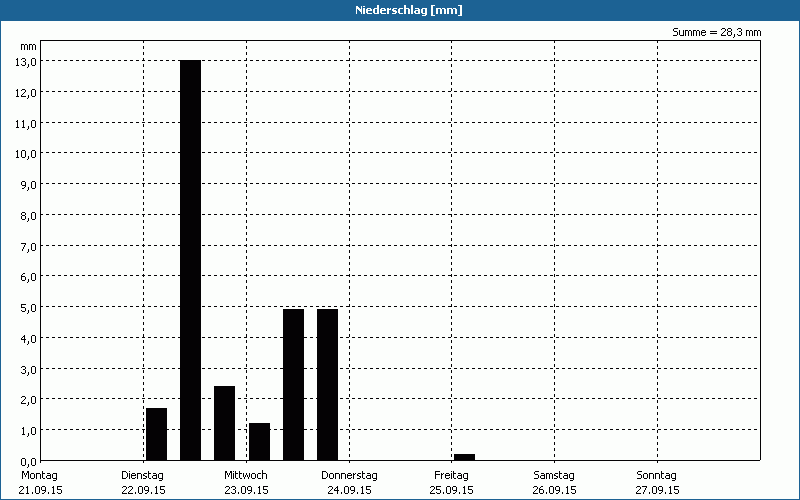Viewport: 800px width, 500px height.
Task: Click the 3,0 y-axis value
Action: (x=28, y=369)
